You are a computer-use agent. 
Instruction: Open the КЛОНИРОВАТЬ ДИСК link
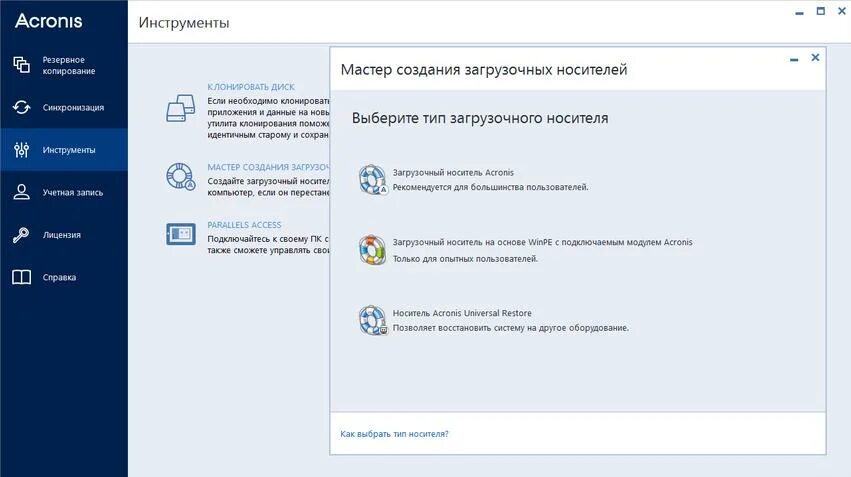pyautogui.click(x=251, y=87)
